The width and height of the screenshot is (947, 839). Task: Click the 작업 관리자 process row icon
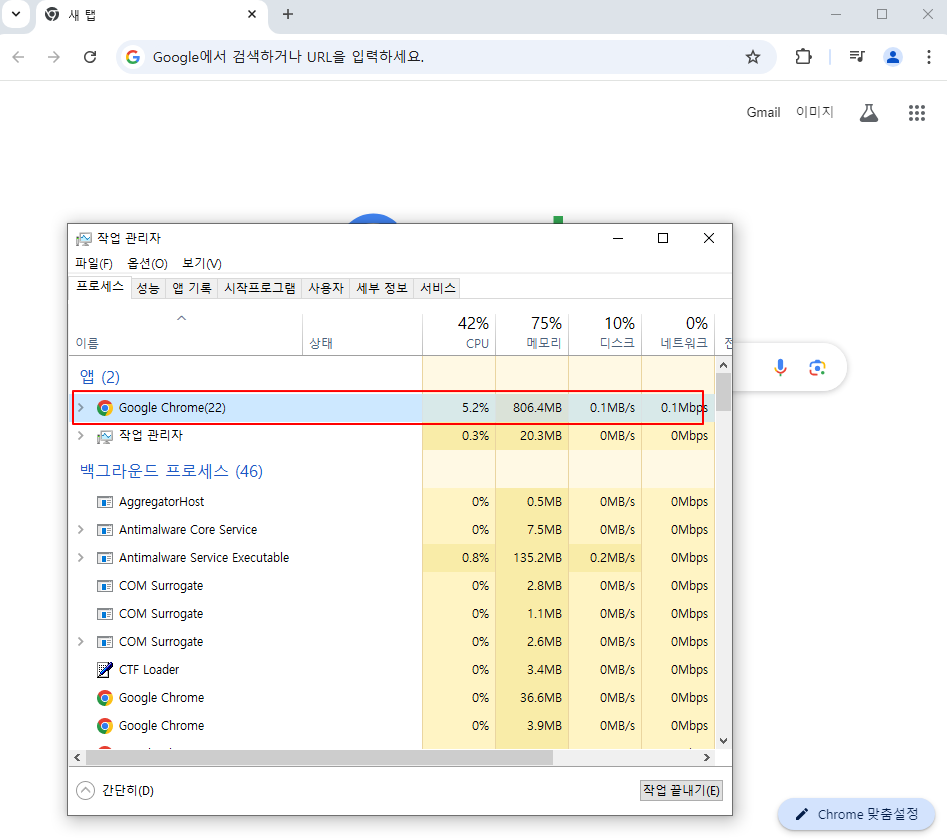(x=105, y=436)
